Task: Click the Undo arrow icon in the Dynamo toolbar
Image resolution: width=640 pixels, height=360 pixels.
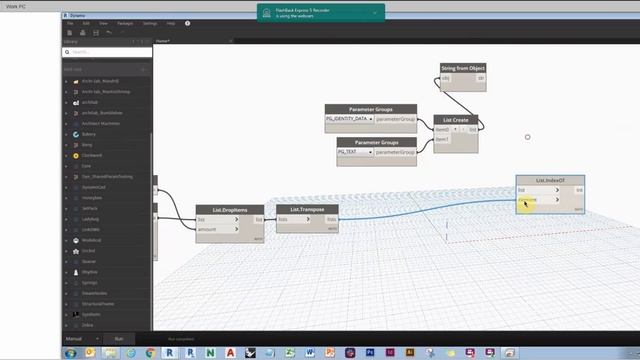Action: click(x=109, y=33)
